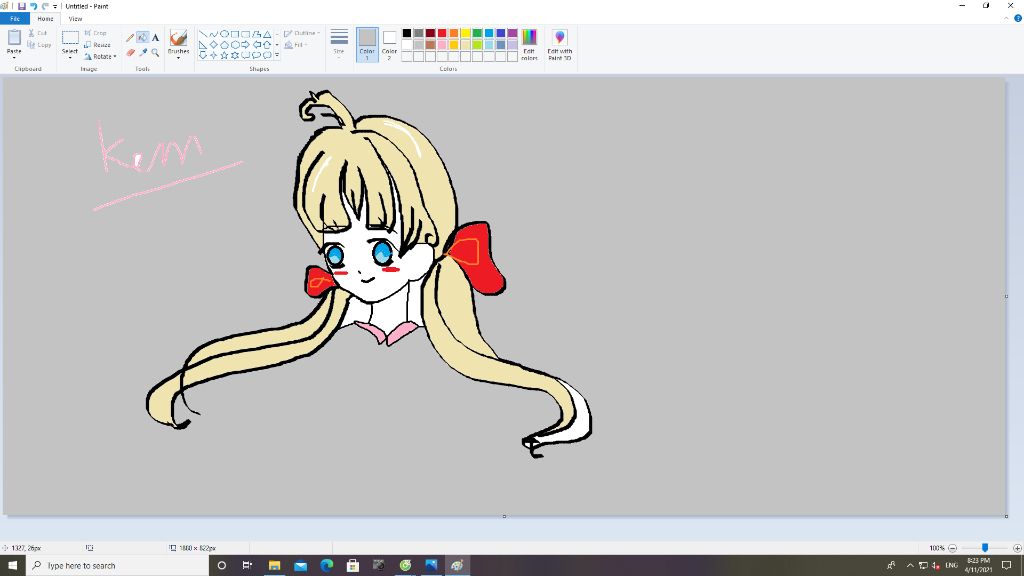Pick the purple color swatch

[x=513, y=33]
